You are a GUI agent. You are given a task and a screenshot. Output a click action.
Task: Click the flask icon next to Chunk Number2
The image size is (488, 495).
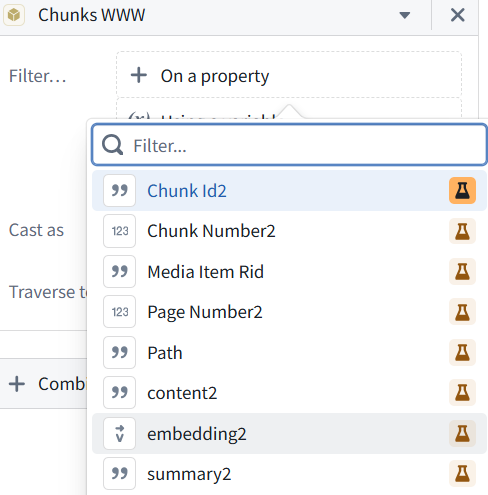pos(462,231)
